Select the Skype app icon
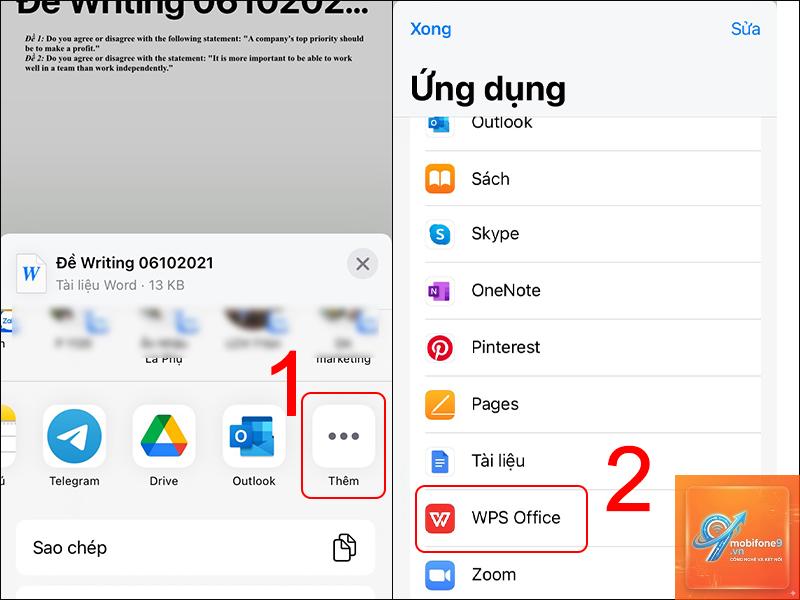The height and width of the screenshot is (600, 800). 440,234
